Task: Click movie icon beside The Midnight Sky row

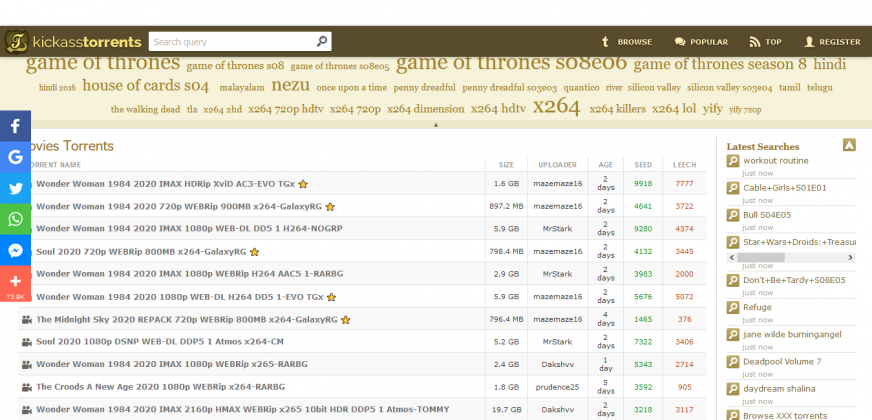Action: 26,320
